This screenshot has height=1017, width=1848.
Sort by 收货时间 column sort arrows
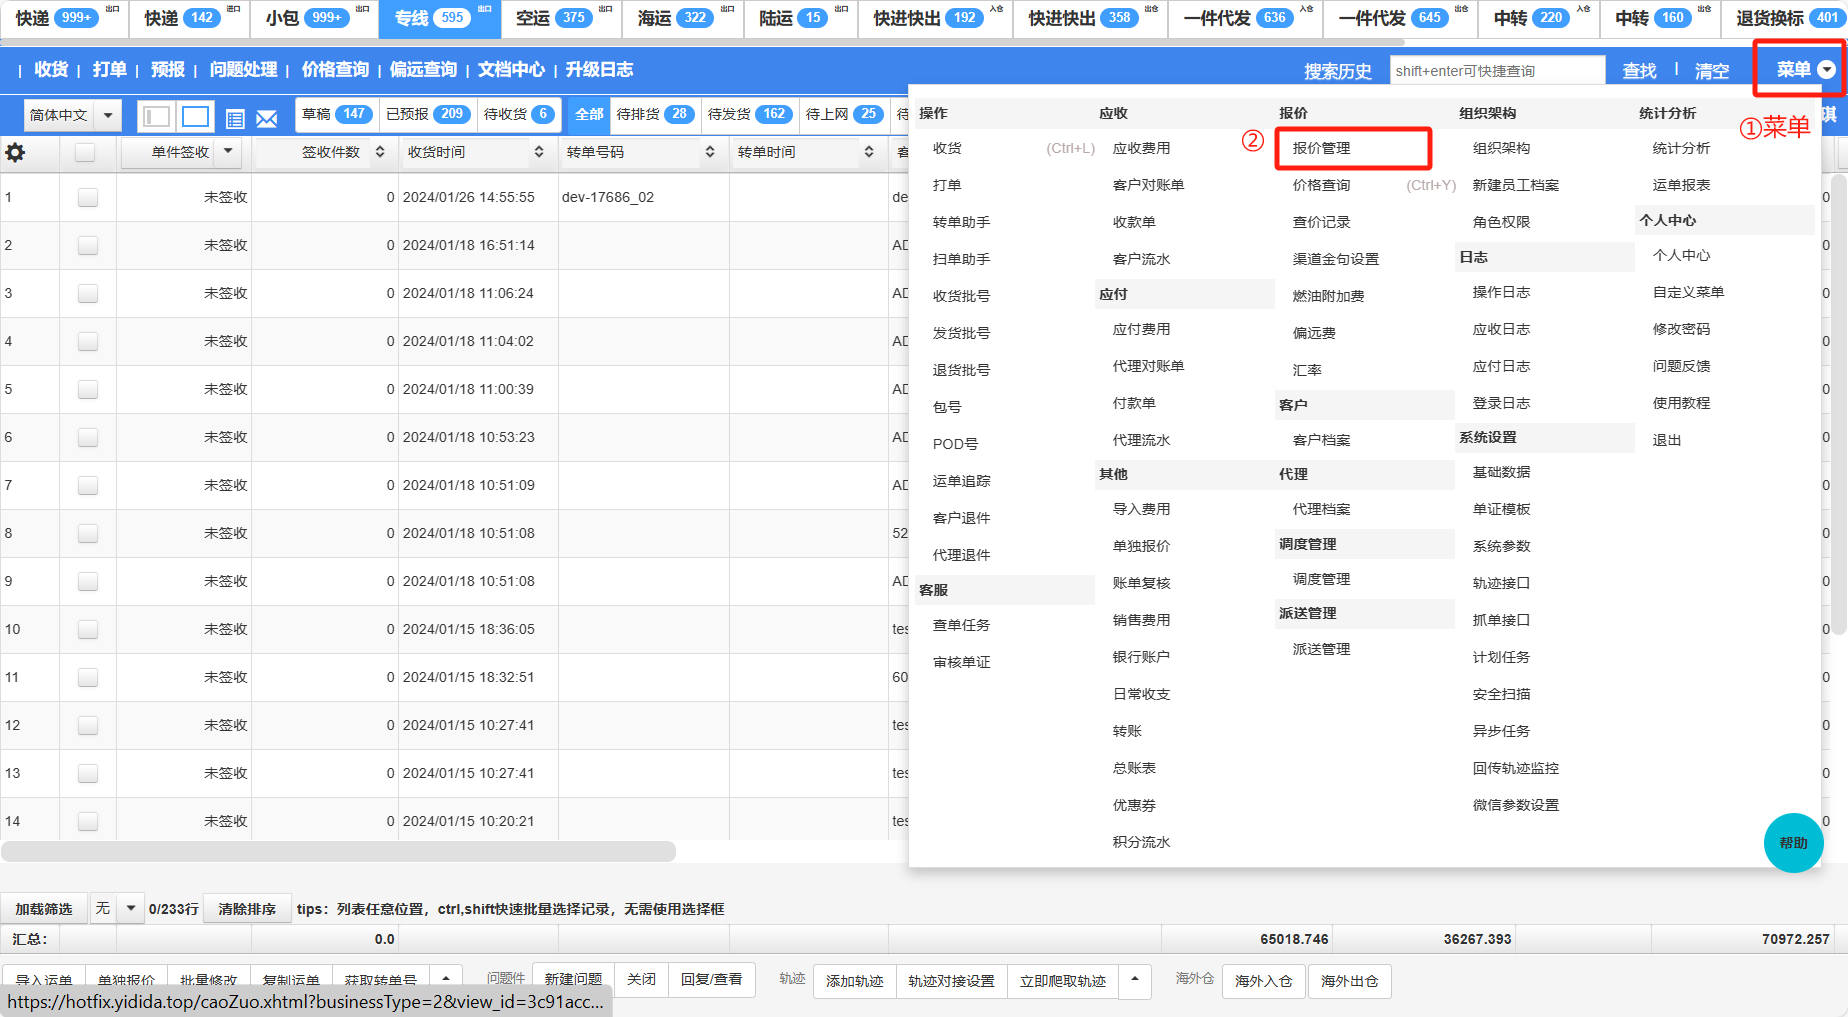(x=539, y=152)
